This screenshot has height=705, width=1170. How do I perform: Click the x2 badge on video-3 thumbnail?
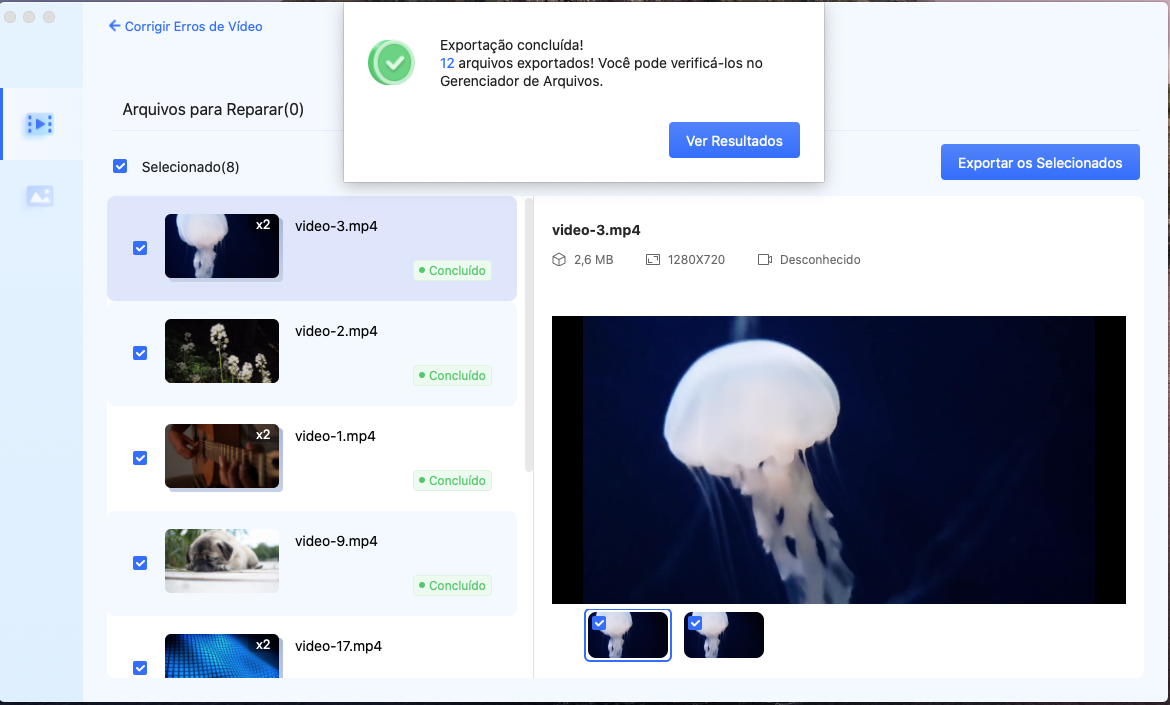(263, 225)
